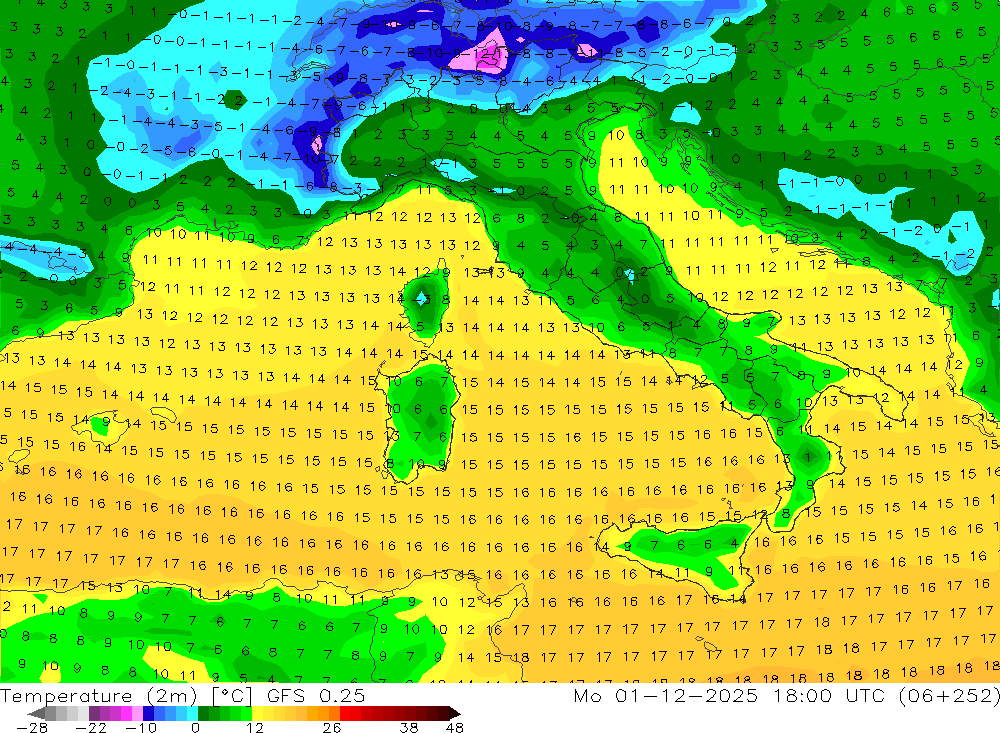Click the "[°C]" unit label

click(x=232, y=695)
